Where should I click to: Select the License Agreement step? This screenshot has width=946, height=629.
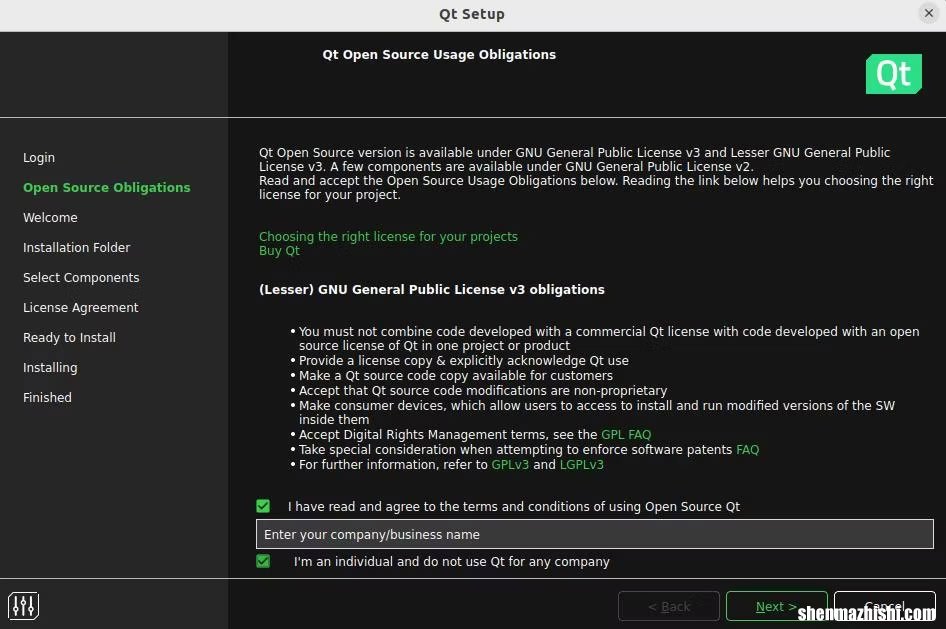81,308
